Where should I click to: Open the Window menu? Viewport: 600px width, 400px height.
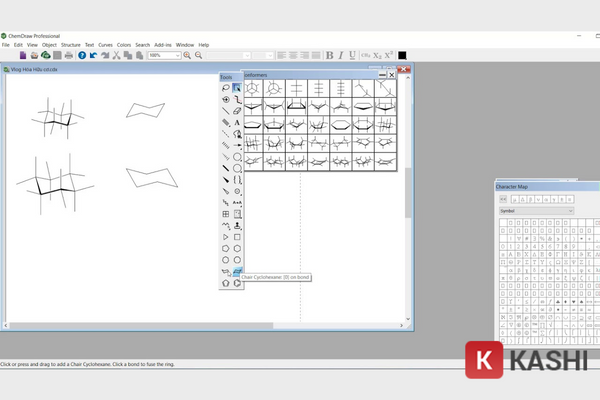pyautogui.click(x=185, y=45)
